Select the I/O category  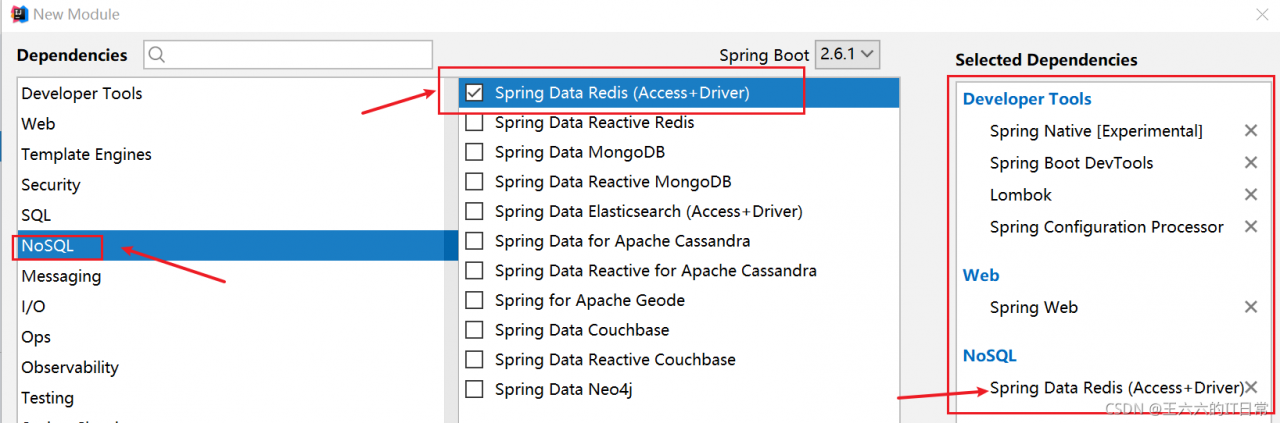tap(231, 306)
